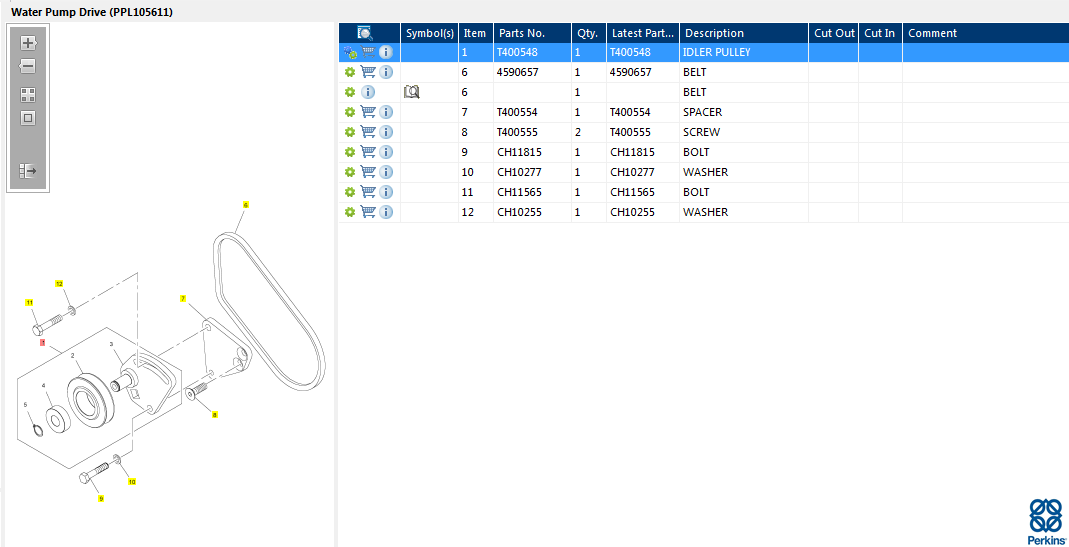Sort by the Parts No. column header
1069x547 pixels.
[532, 33]
